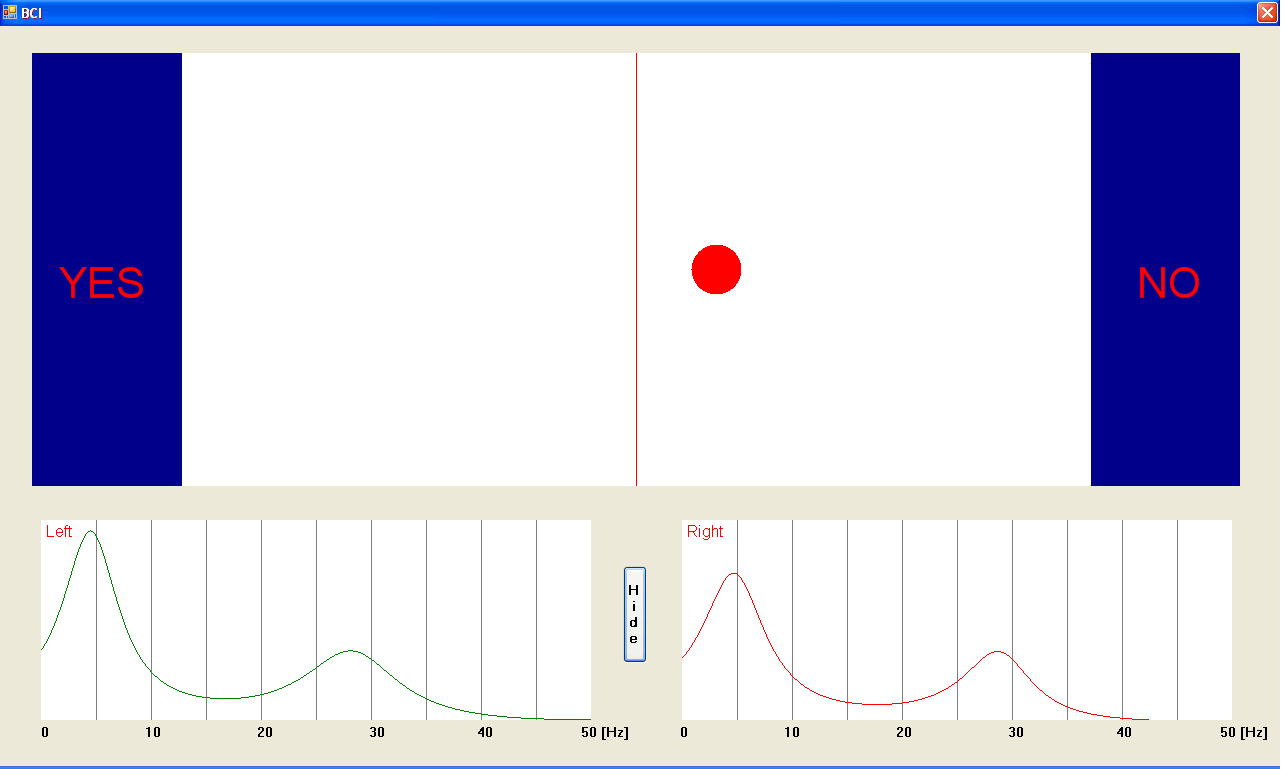Click the vertical Hide button
1284x769 pixels.
[634, 614]
